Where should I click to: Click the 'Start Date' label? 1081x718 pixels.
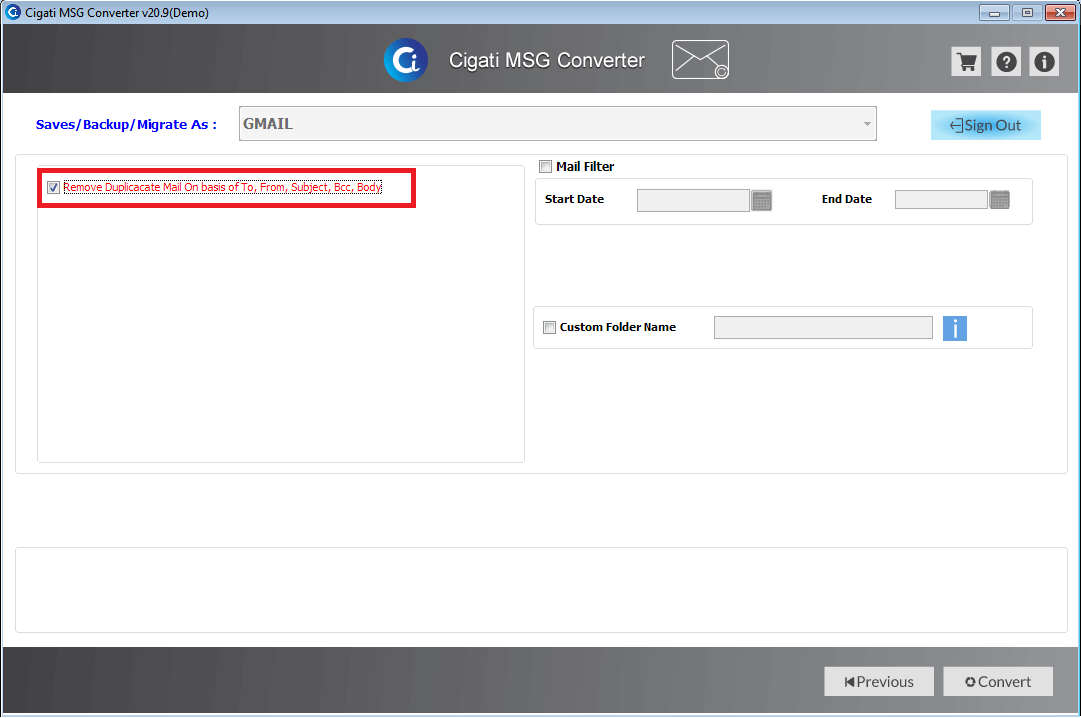(574, 199)
